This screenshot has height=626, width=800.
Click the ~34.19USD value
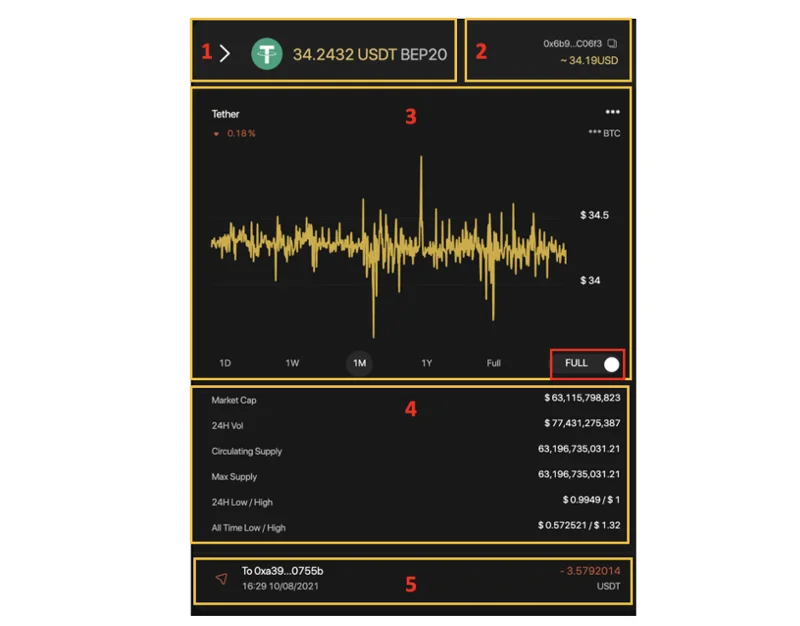[589, 61]
